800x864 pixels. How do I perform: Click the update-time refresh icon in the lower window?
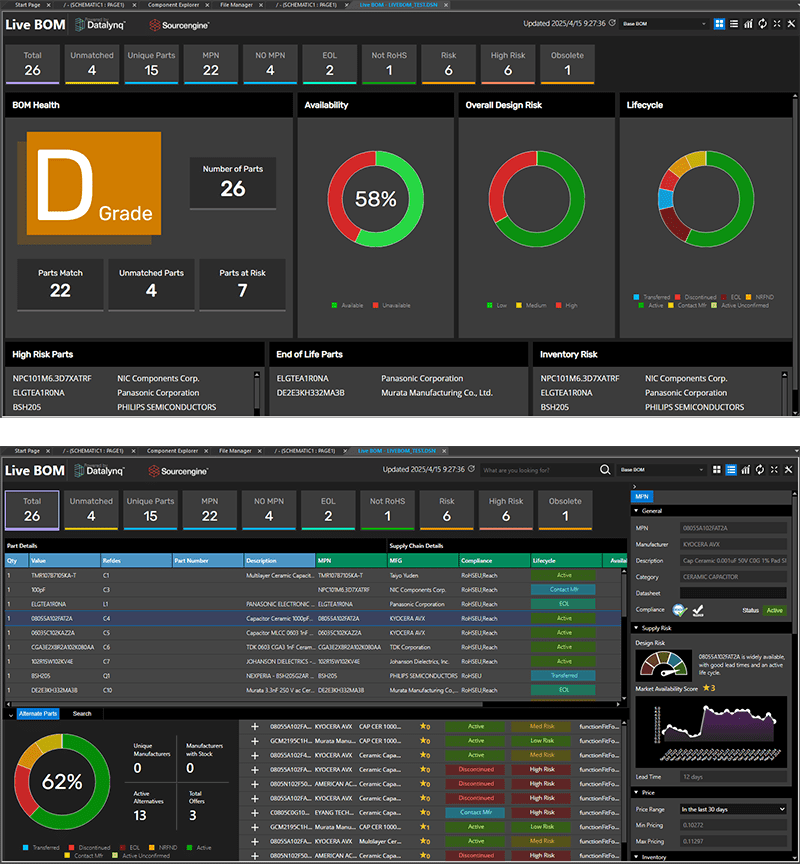(471, 469)
